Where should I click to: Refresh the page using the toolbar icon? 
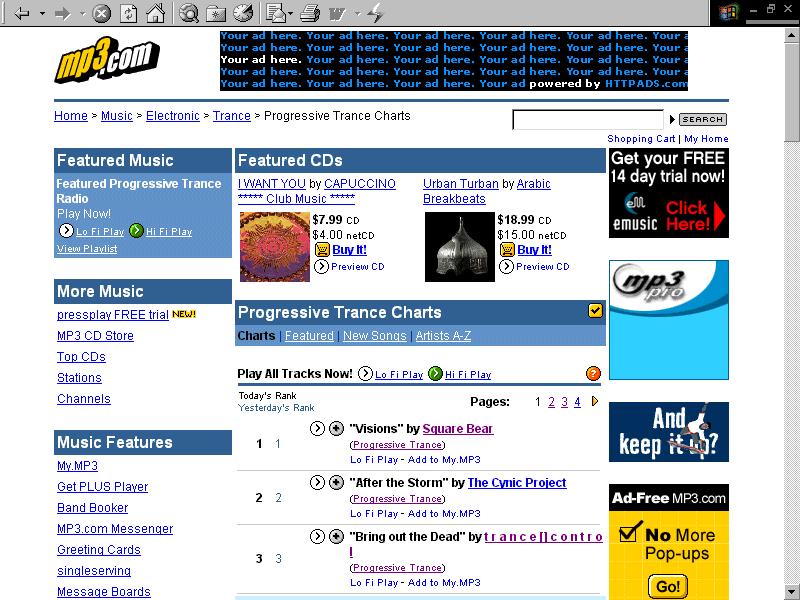[x=128, y=13]
